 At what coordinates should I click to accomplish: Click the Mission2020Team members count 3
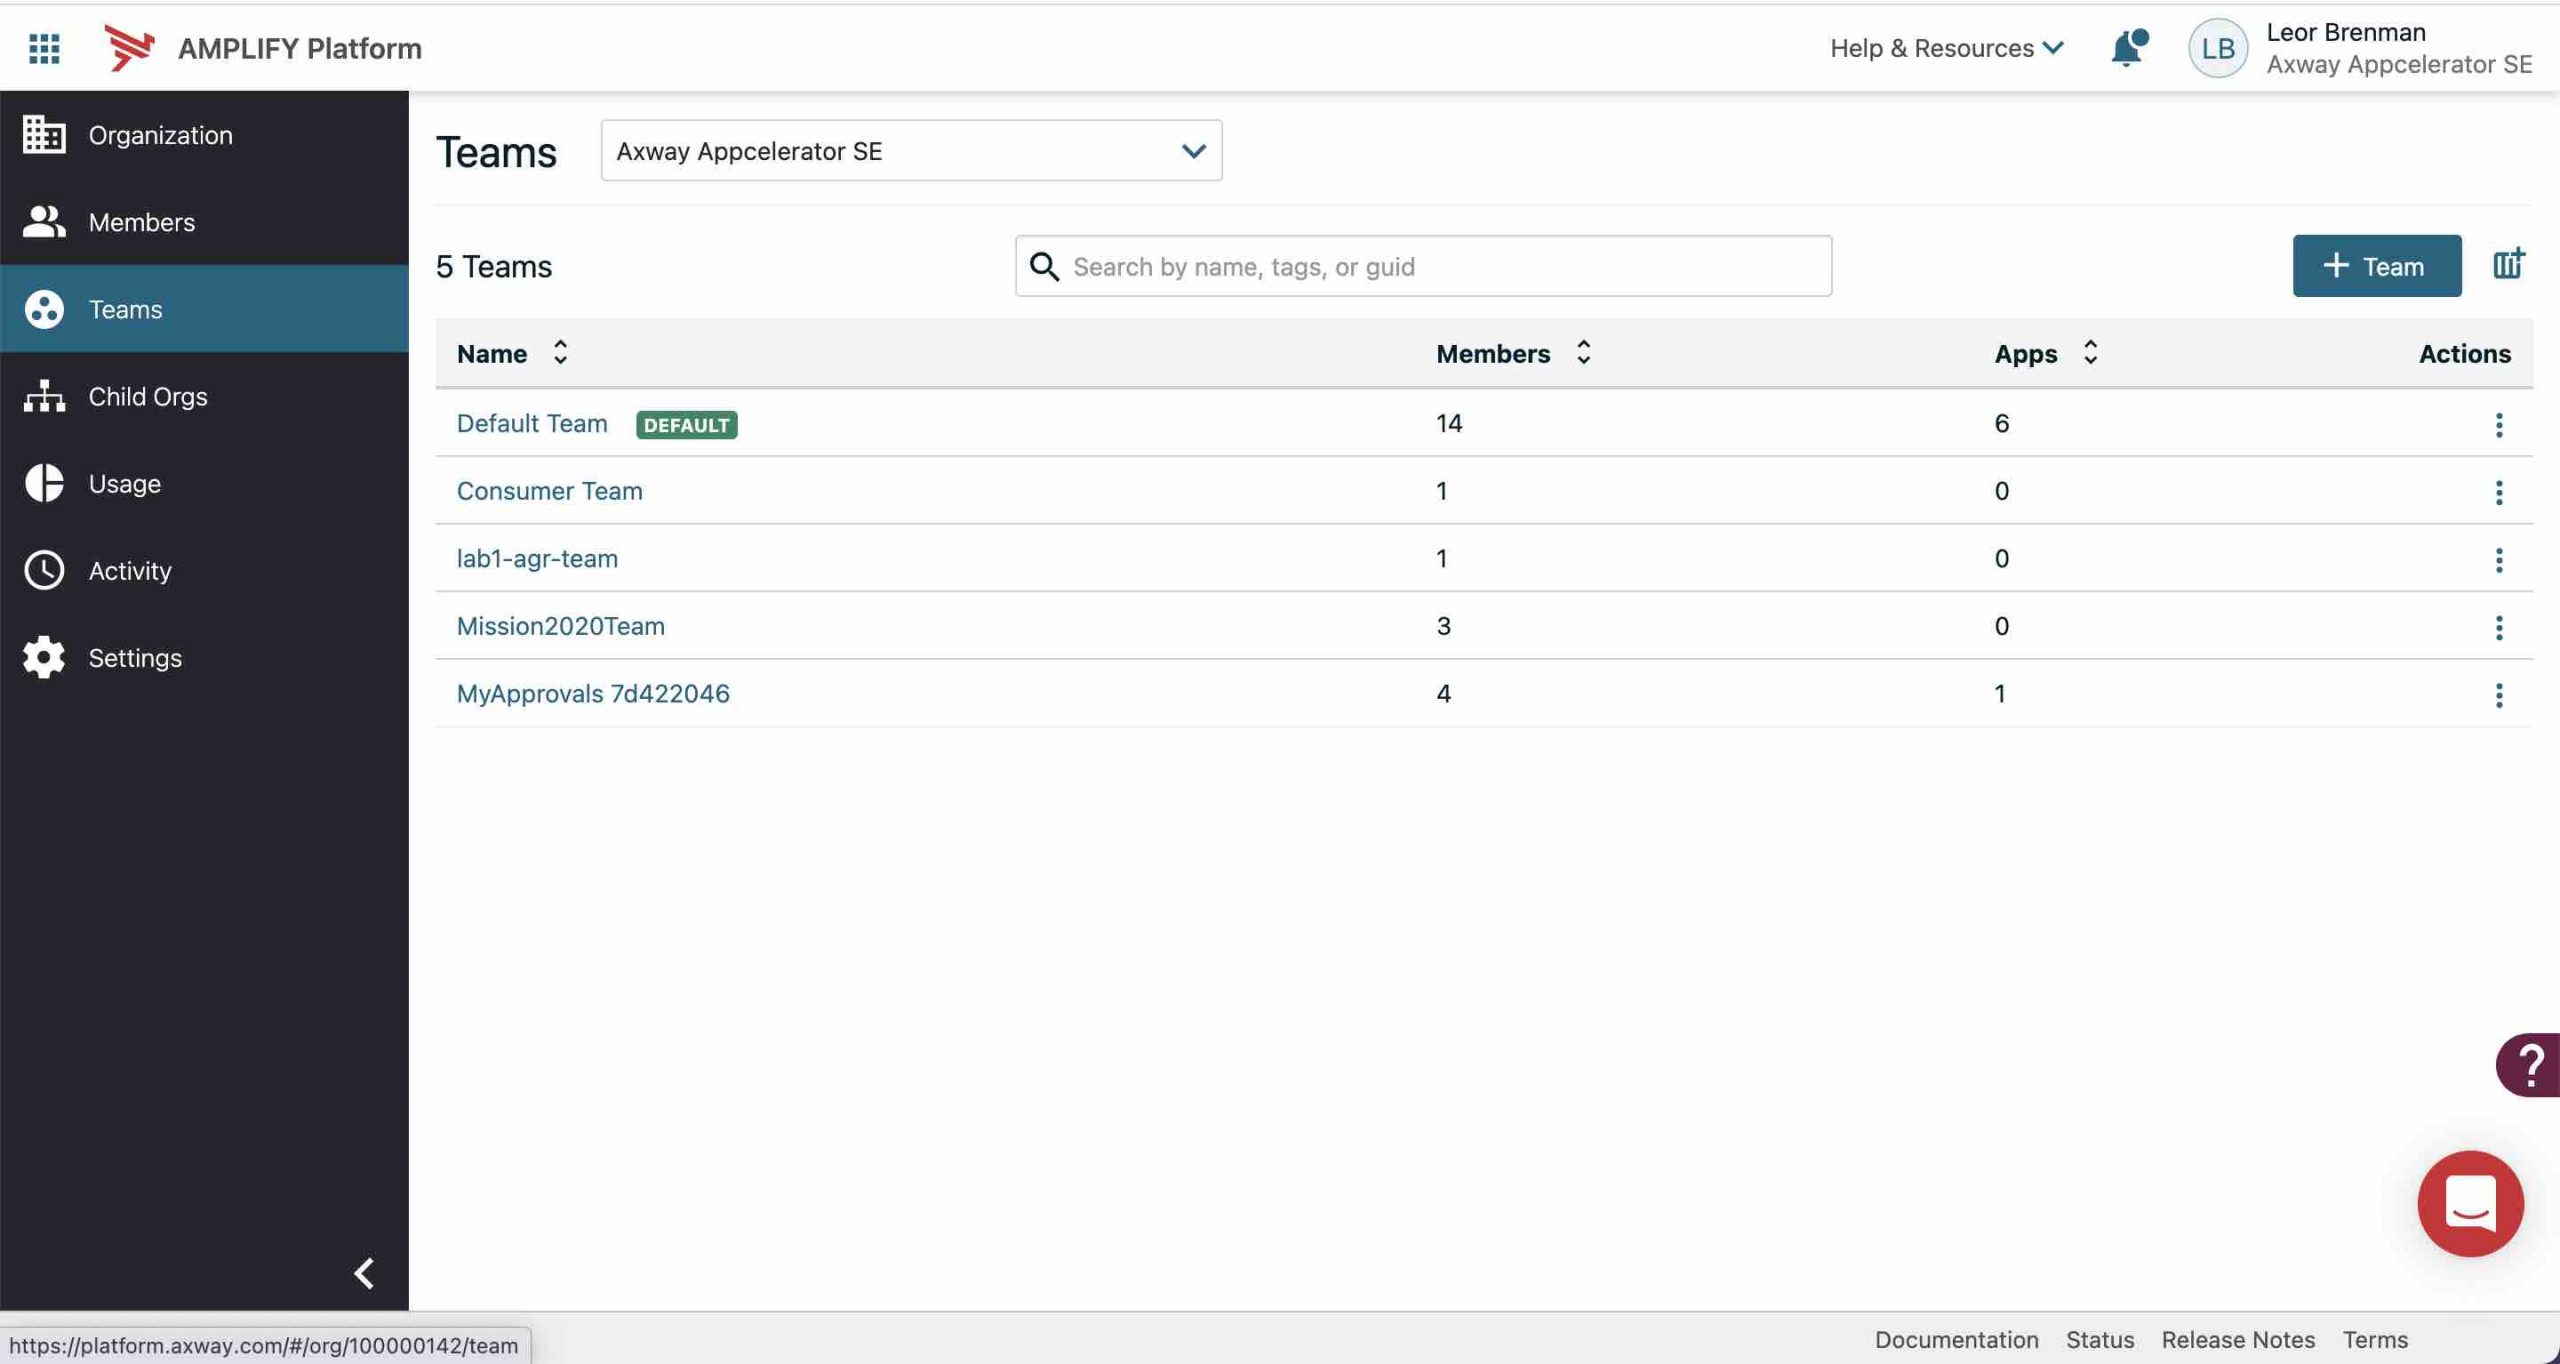coord(1443,626)
